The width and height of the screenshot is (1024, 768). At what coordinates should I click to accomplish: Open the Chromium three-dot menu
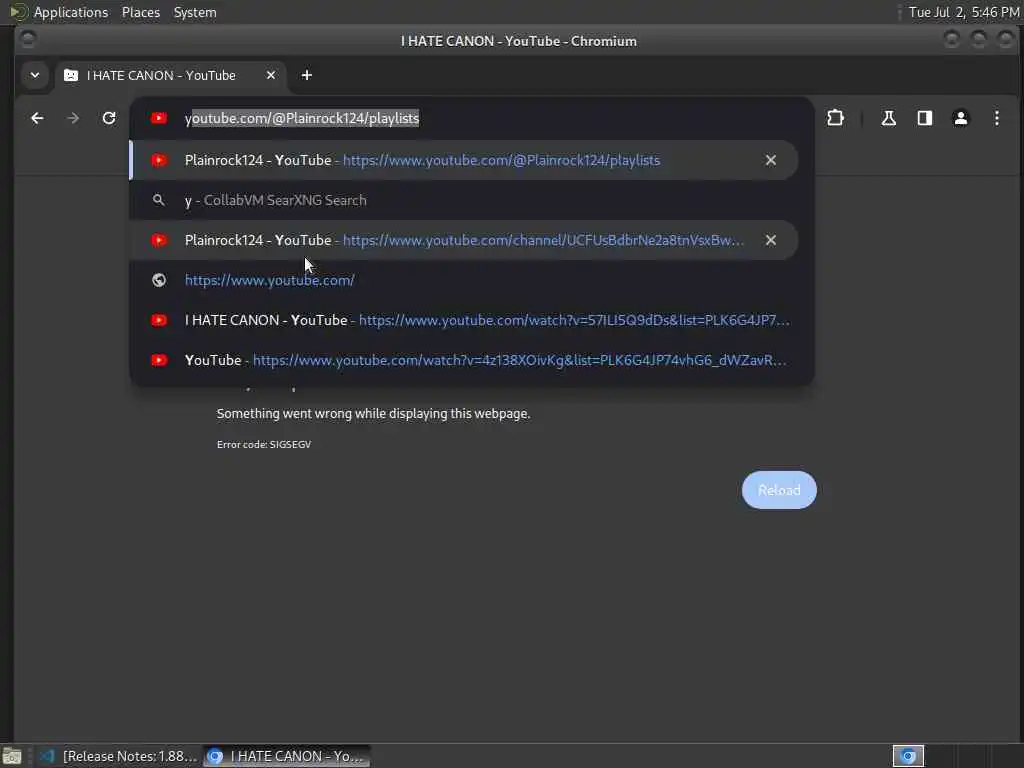click(997, 118)
